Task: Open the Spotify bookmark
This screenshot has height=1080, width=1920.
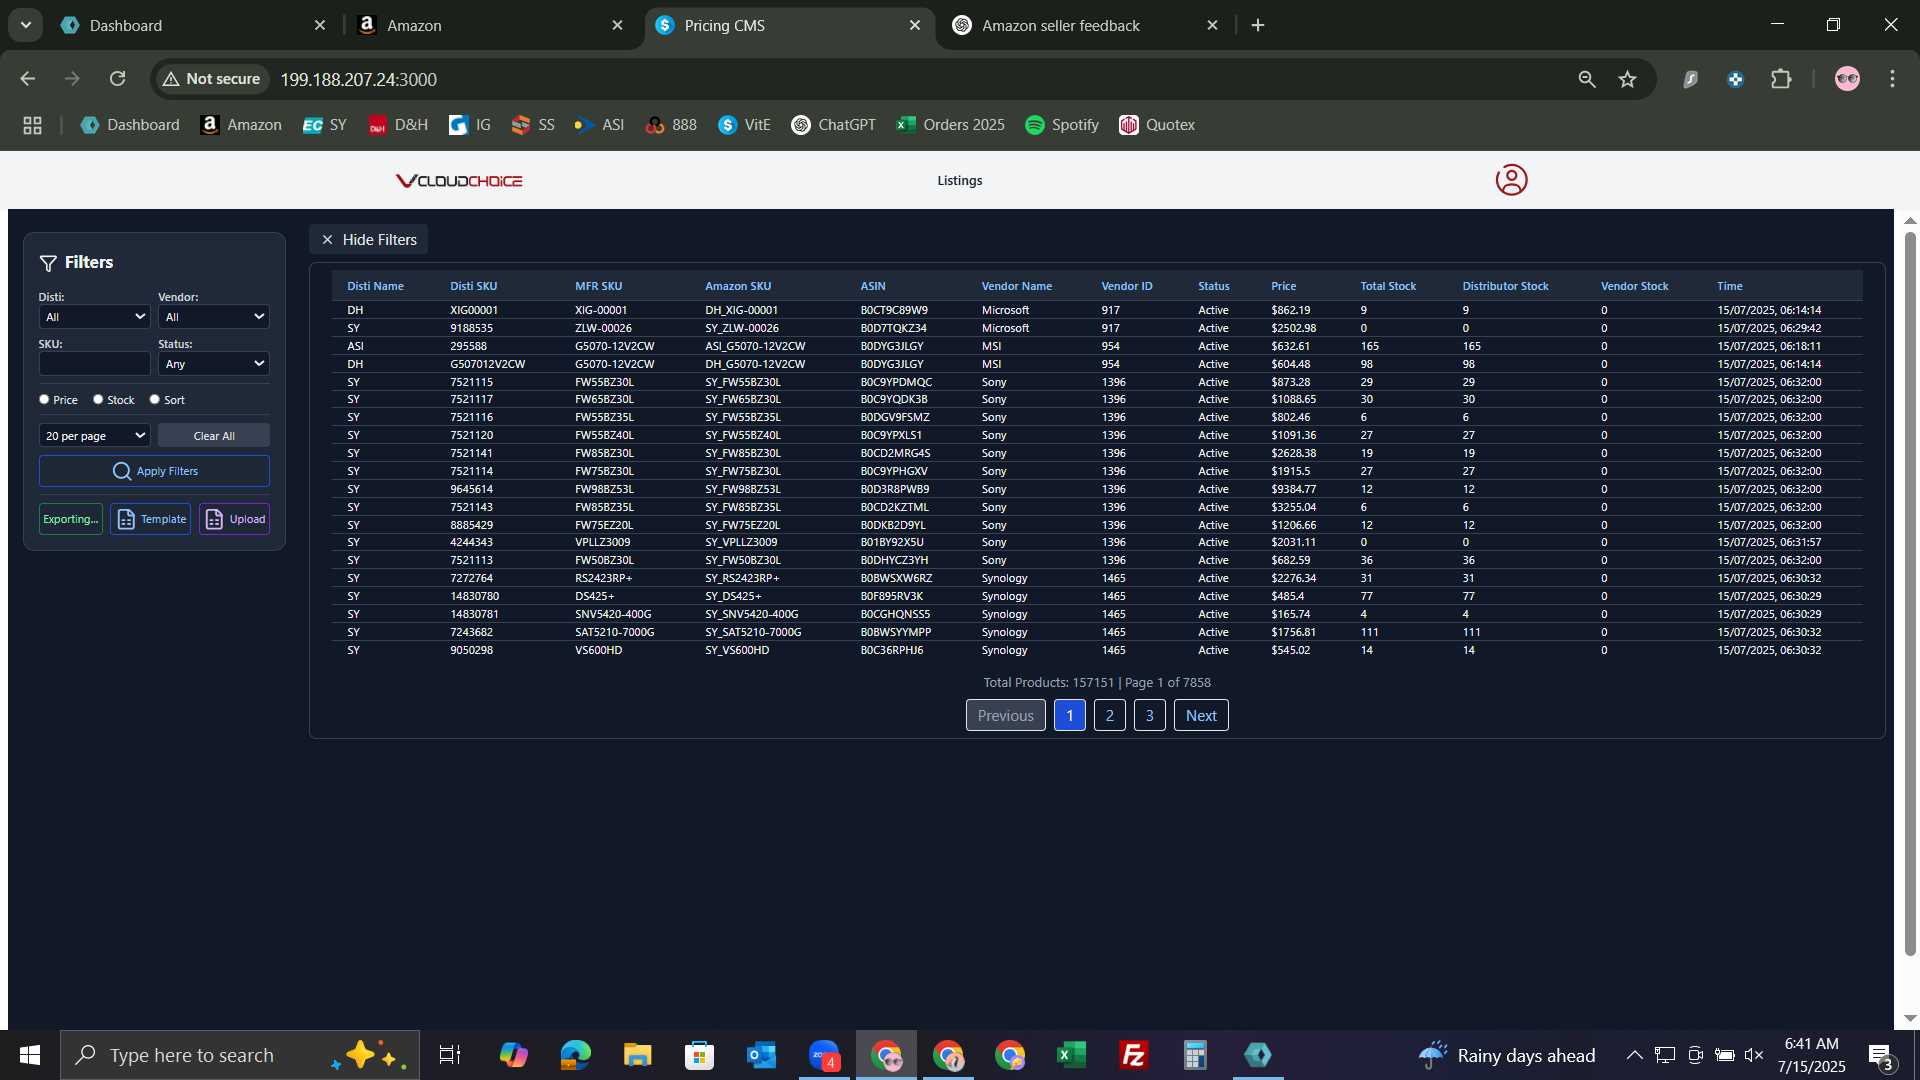Action: tap(1062, 125)
